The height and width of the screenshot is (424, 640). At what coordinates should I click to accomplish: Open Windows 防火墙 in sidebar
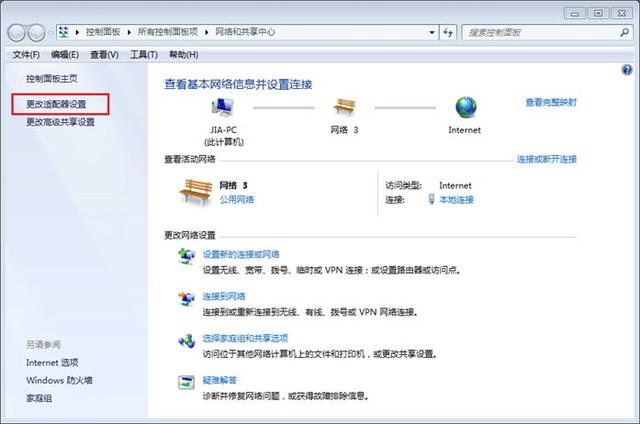[59, 380]
